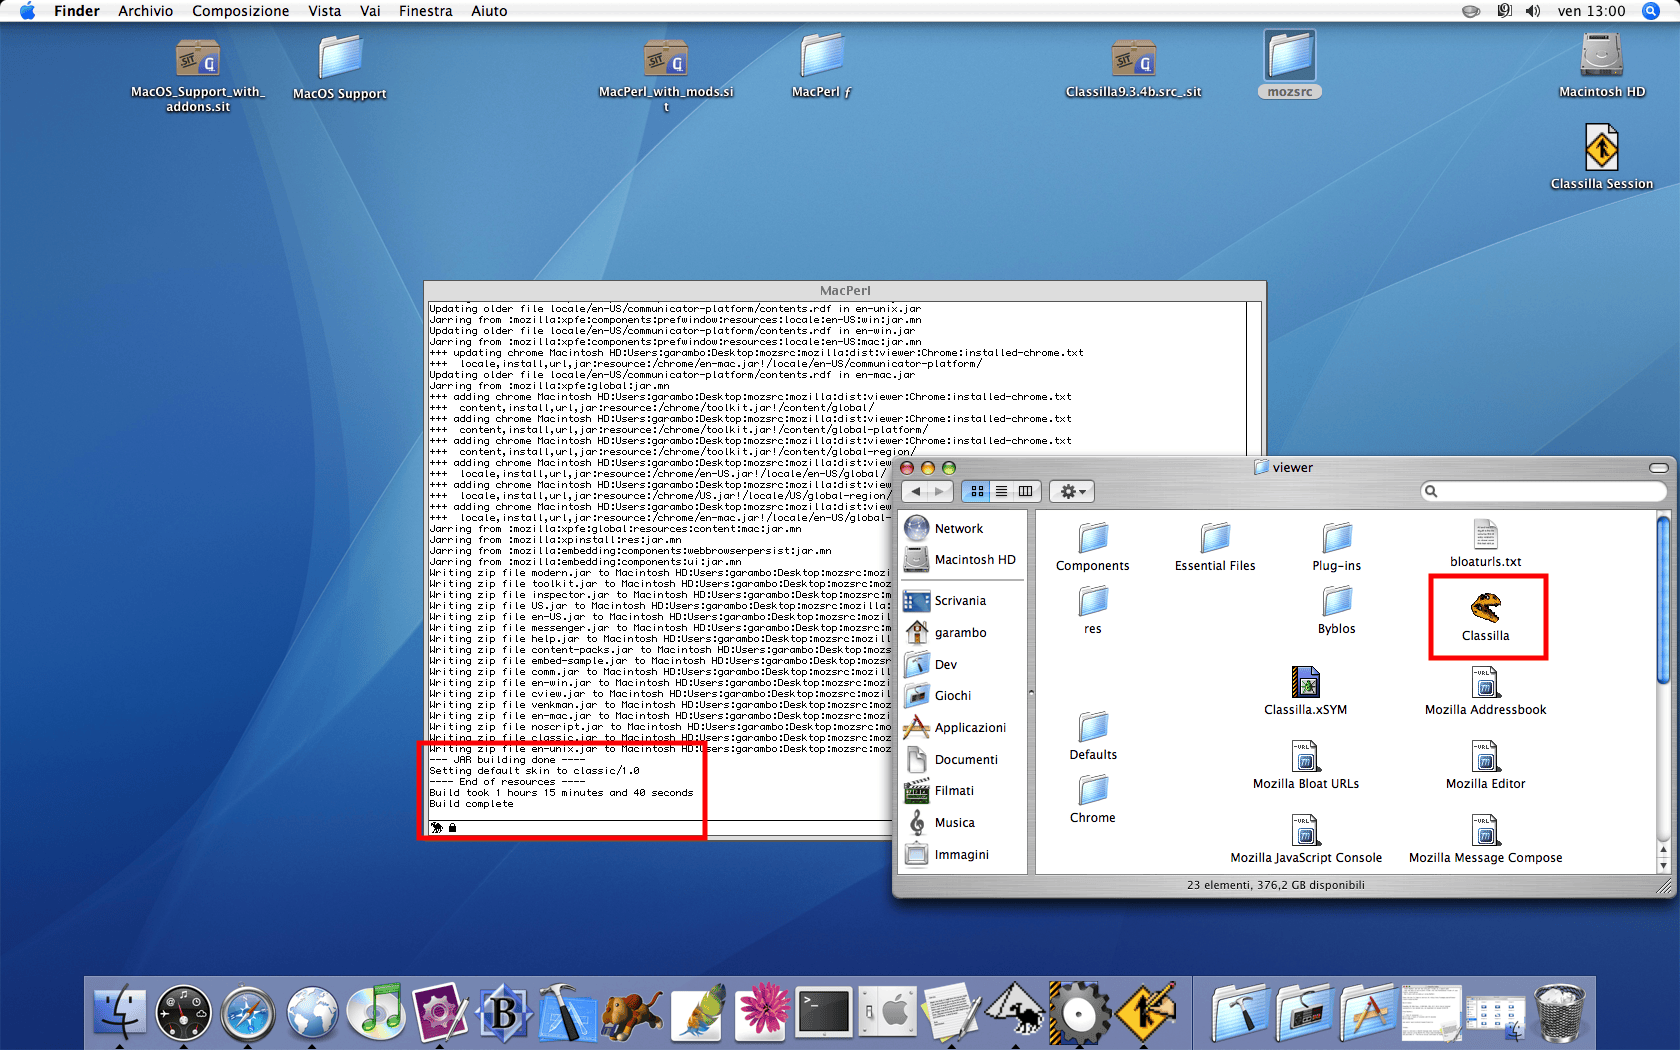Select the Defaults folder in viewer
This screenshot has width=1680, height=1050.
click(1093, 736)
